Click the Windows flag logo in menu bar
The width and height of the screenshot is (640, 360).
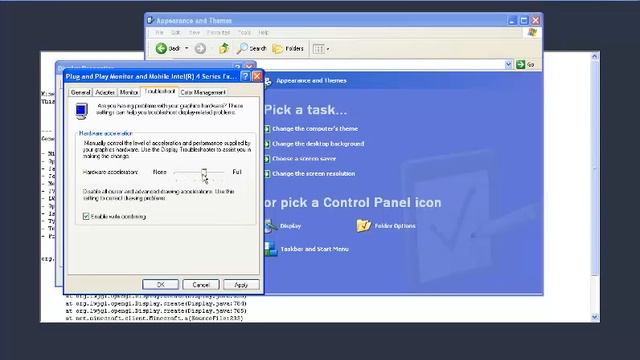532,33
